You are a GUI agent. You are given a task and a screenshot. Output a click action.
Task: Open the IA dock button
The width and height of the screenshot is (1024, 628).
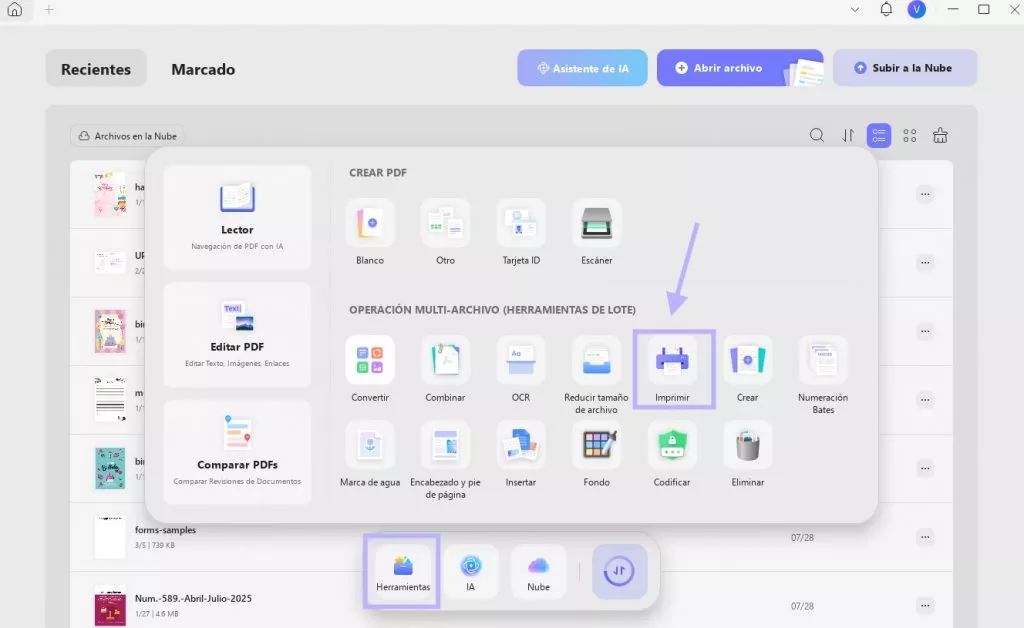click(x=470, y=572)
